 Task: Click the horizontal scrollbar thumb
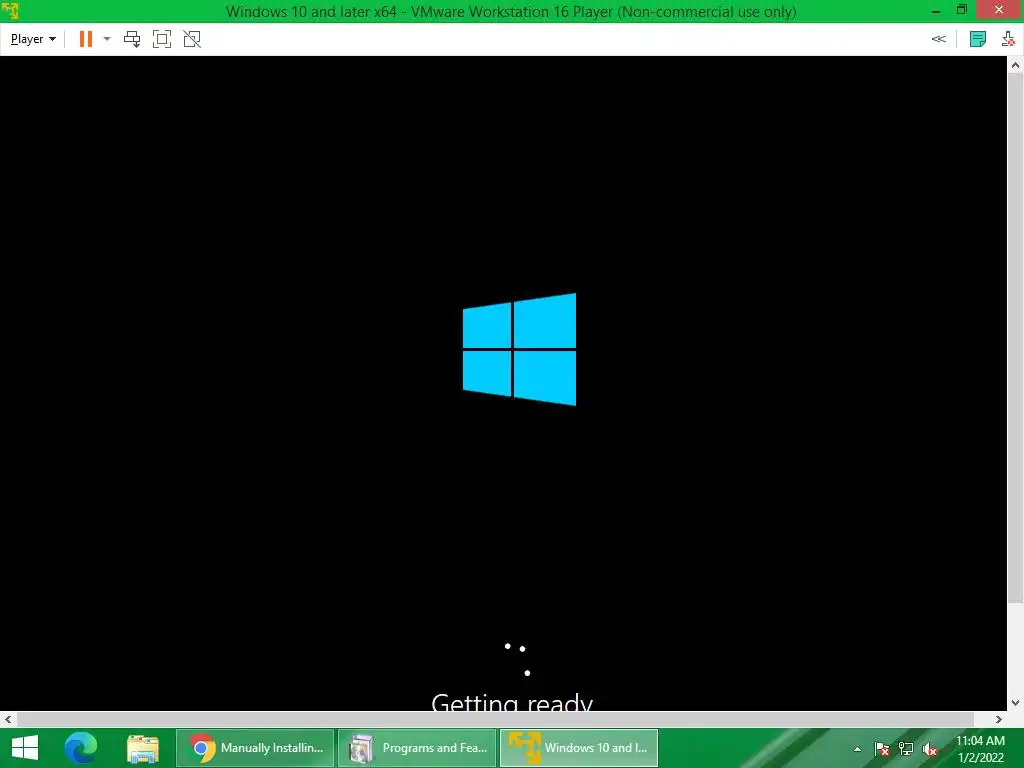coord(496,720)
